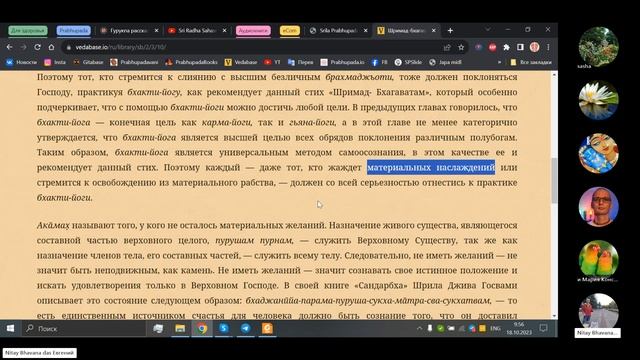Screen dimensions: 640x360
Task: Open the tab search dropdown chevron
Action: pyautogui.click(x=488, y=29)
